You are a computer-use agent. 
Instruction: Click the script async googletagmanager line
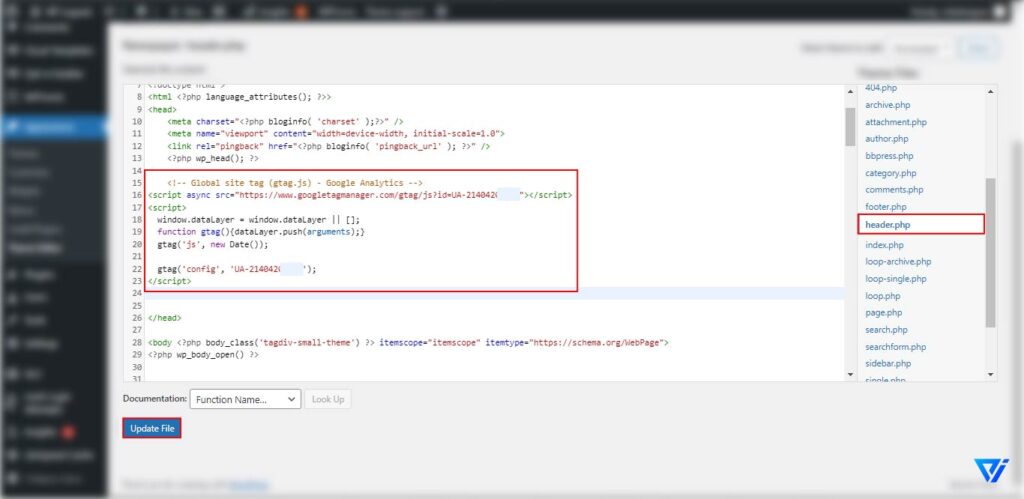point(360,195)
